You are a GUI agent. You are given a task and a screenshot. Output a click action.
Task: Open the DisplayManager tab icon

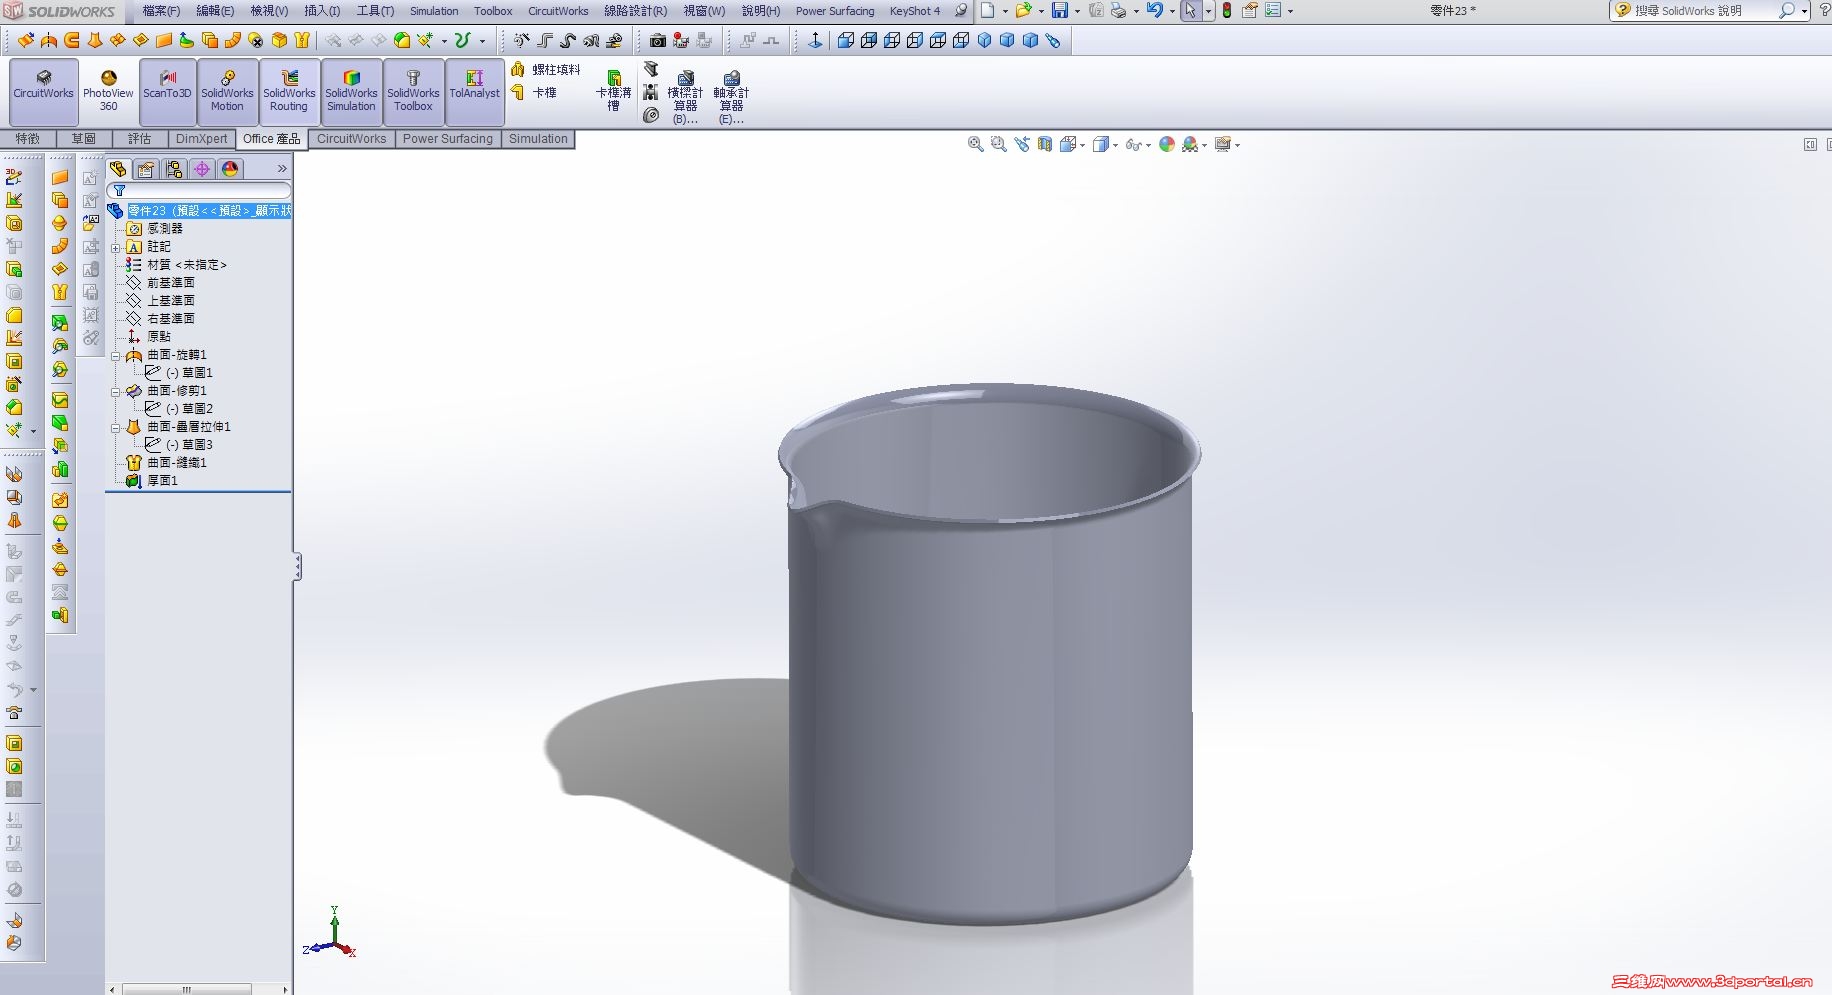230,169
